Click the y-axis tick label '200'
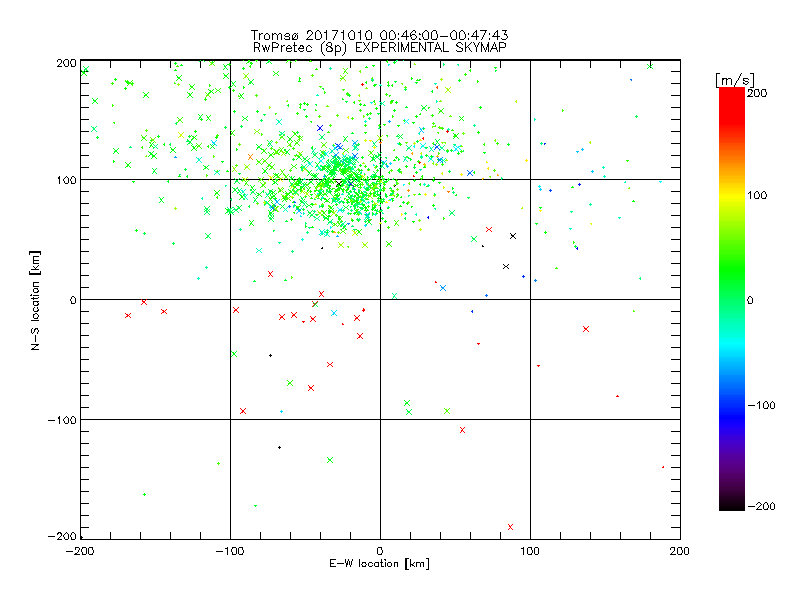 pos(66,63)
